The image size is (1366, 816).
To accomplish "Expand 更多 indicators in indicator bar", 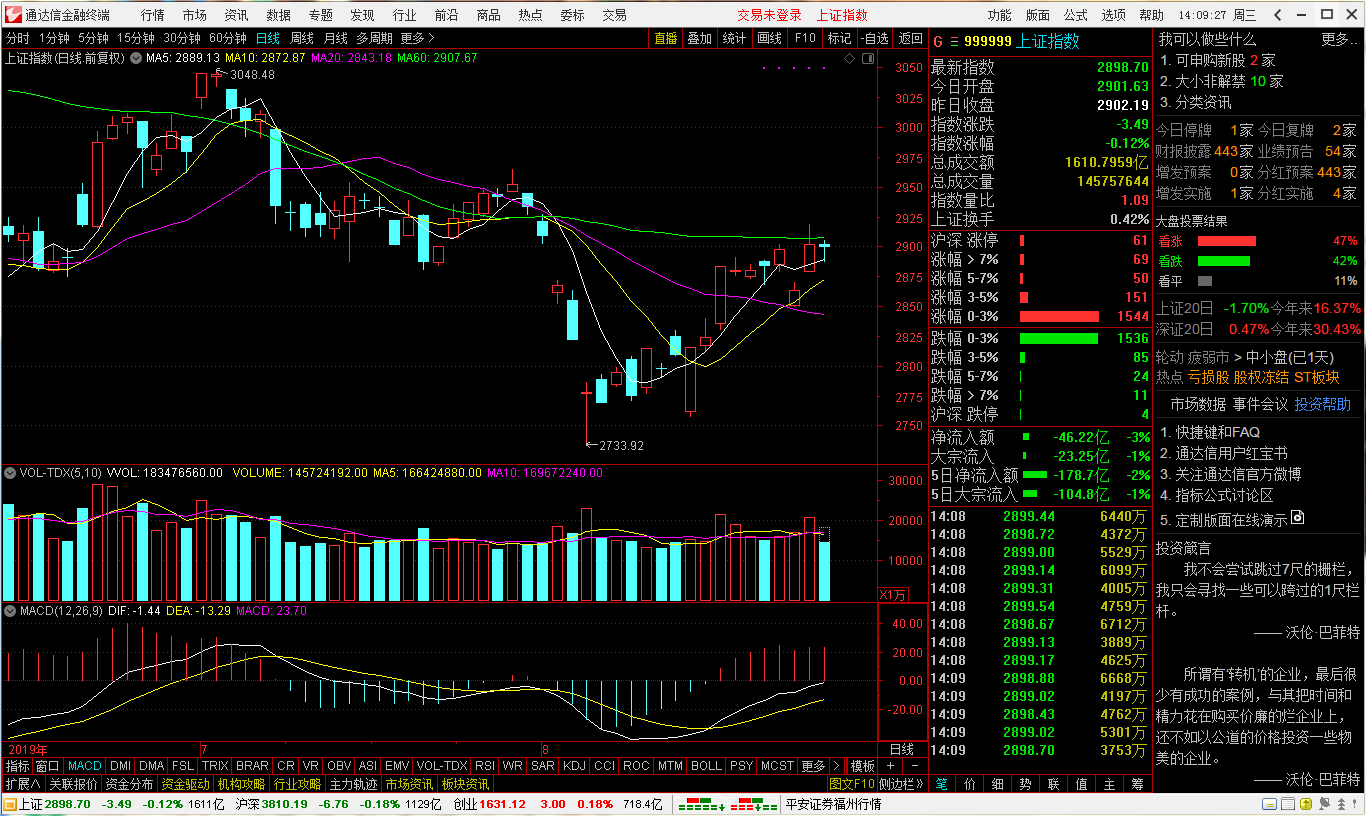I will pyautogui.click(x=813, y=766).
